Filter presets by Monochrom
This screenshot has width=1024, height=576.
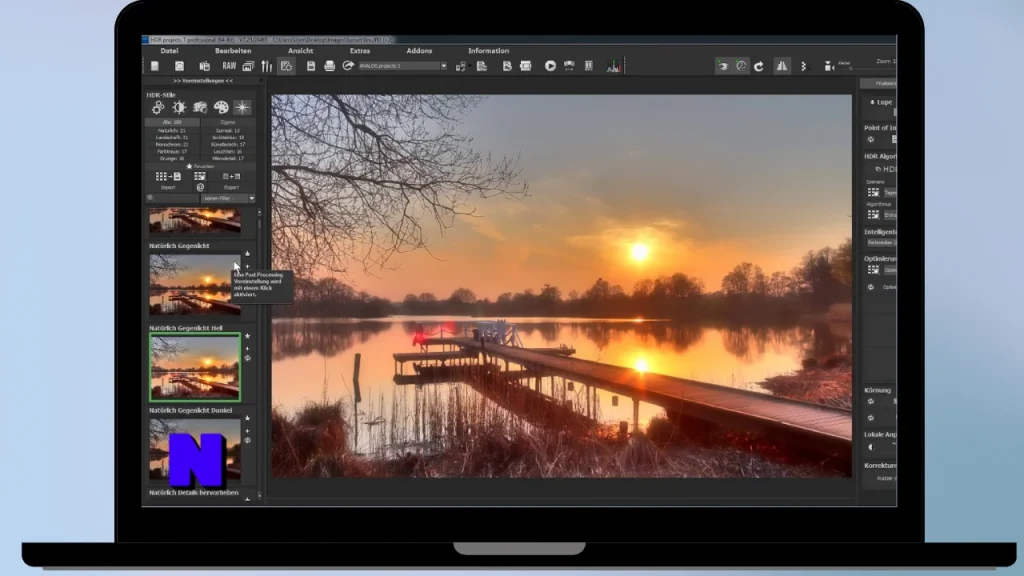(172, 144)
